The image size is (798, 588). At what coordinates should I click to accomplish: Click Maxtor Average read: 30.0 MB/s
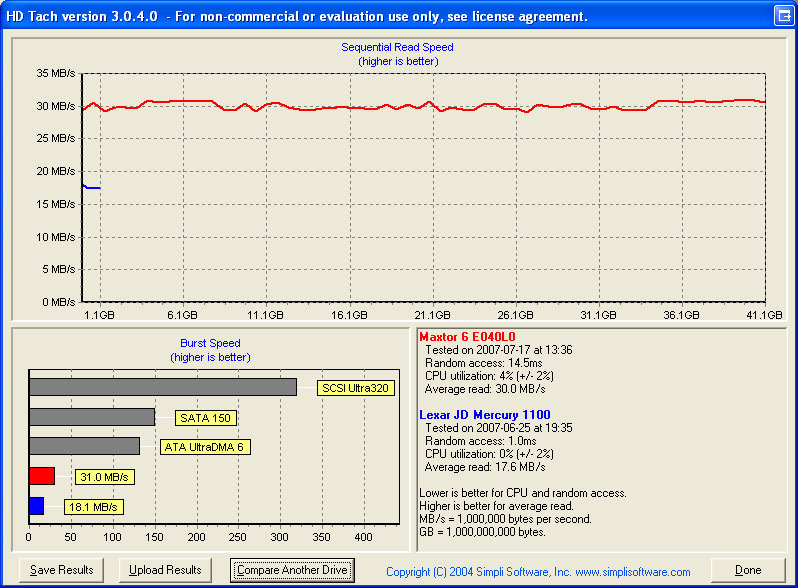pyautogui.click(x=485, y=389)
